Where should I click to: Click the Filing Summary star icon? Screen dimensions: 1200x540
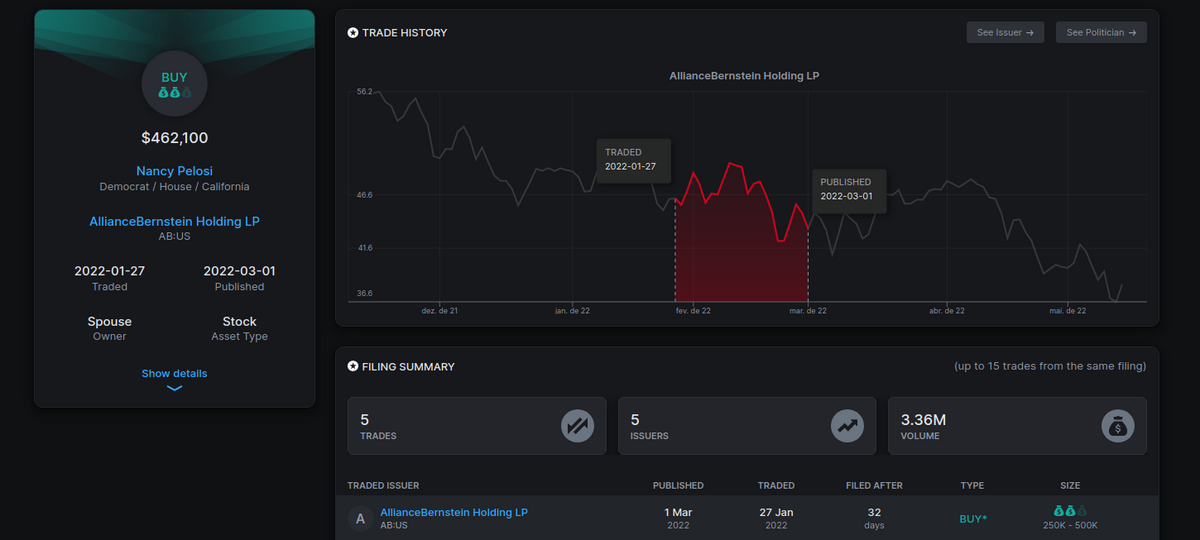point(353,367)
